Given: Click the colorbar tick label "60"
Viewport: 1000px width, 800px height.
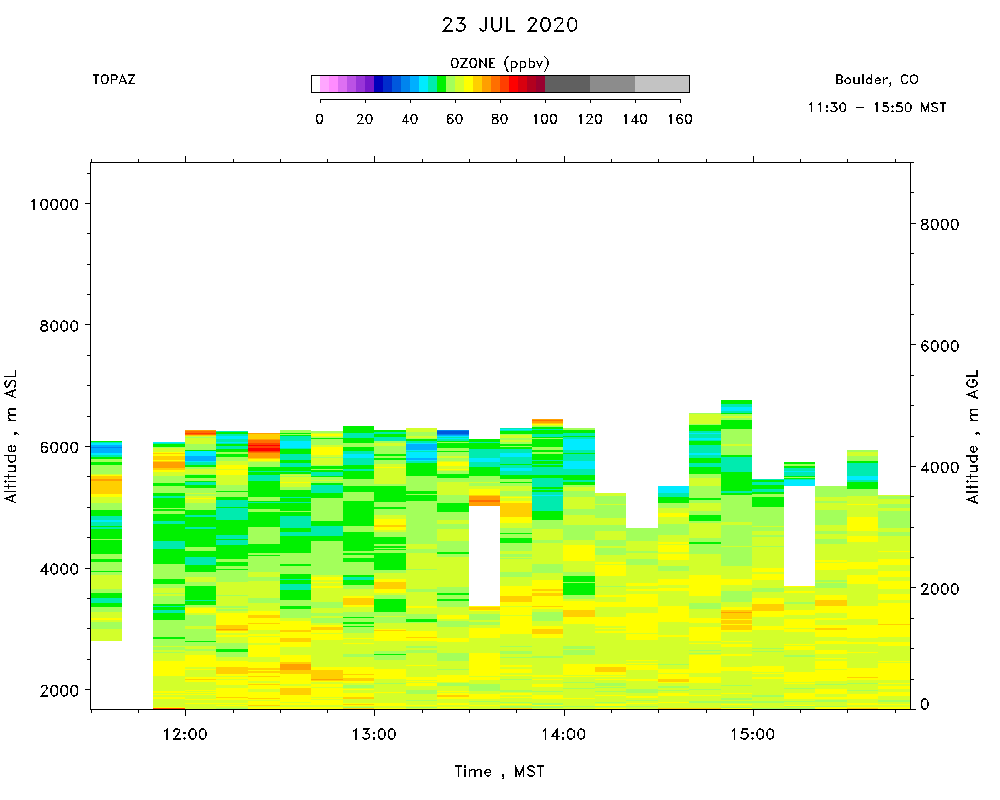Looking at the screenshot, I should pyautogui.click(x=455, y=119).
